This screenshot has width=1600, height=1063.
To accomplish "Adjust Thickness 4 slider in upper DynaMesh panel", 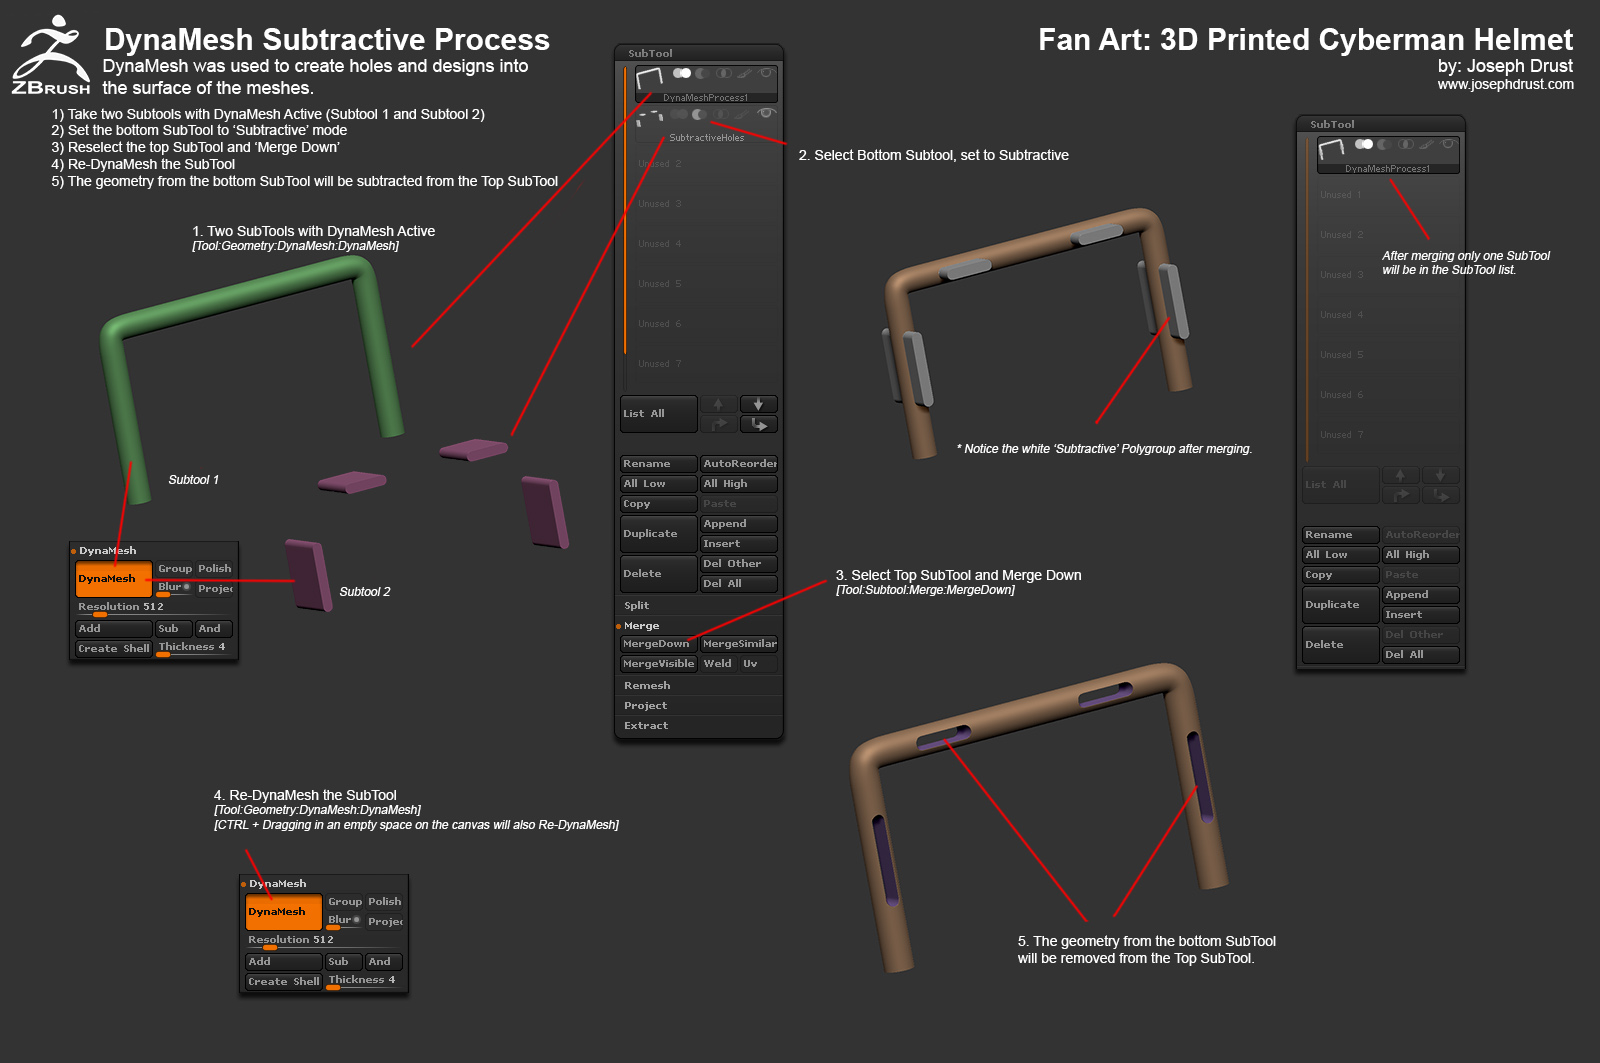I will [194, 648].
